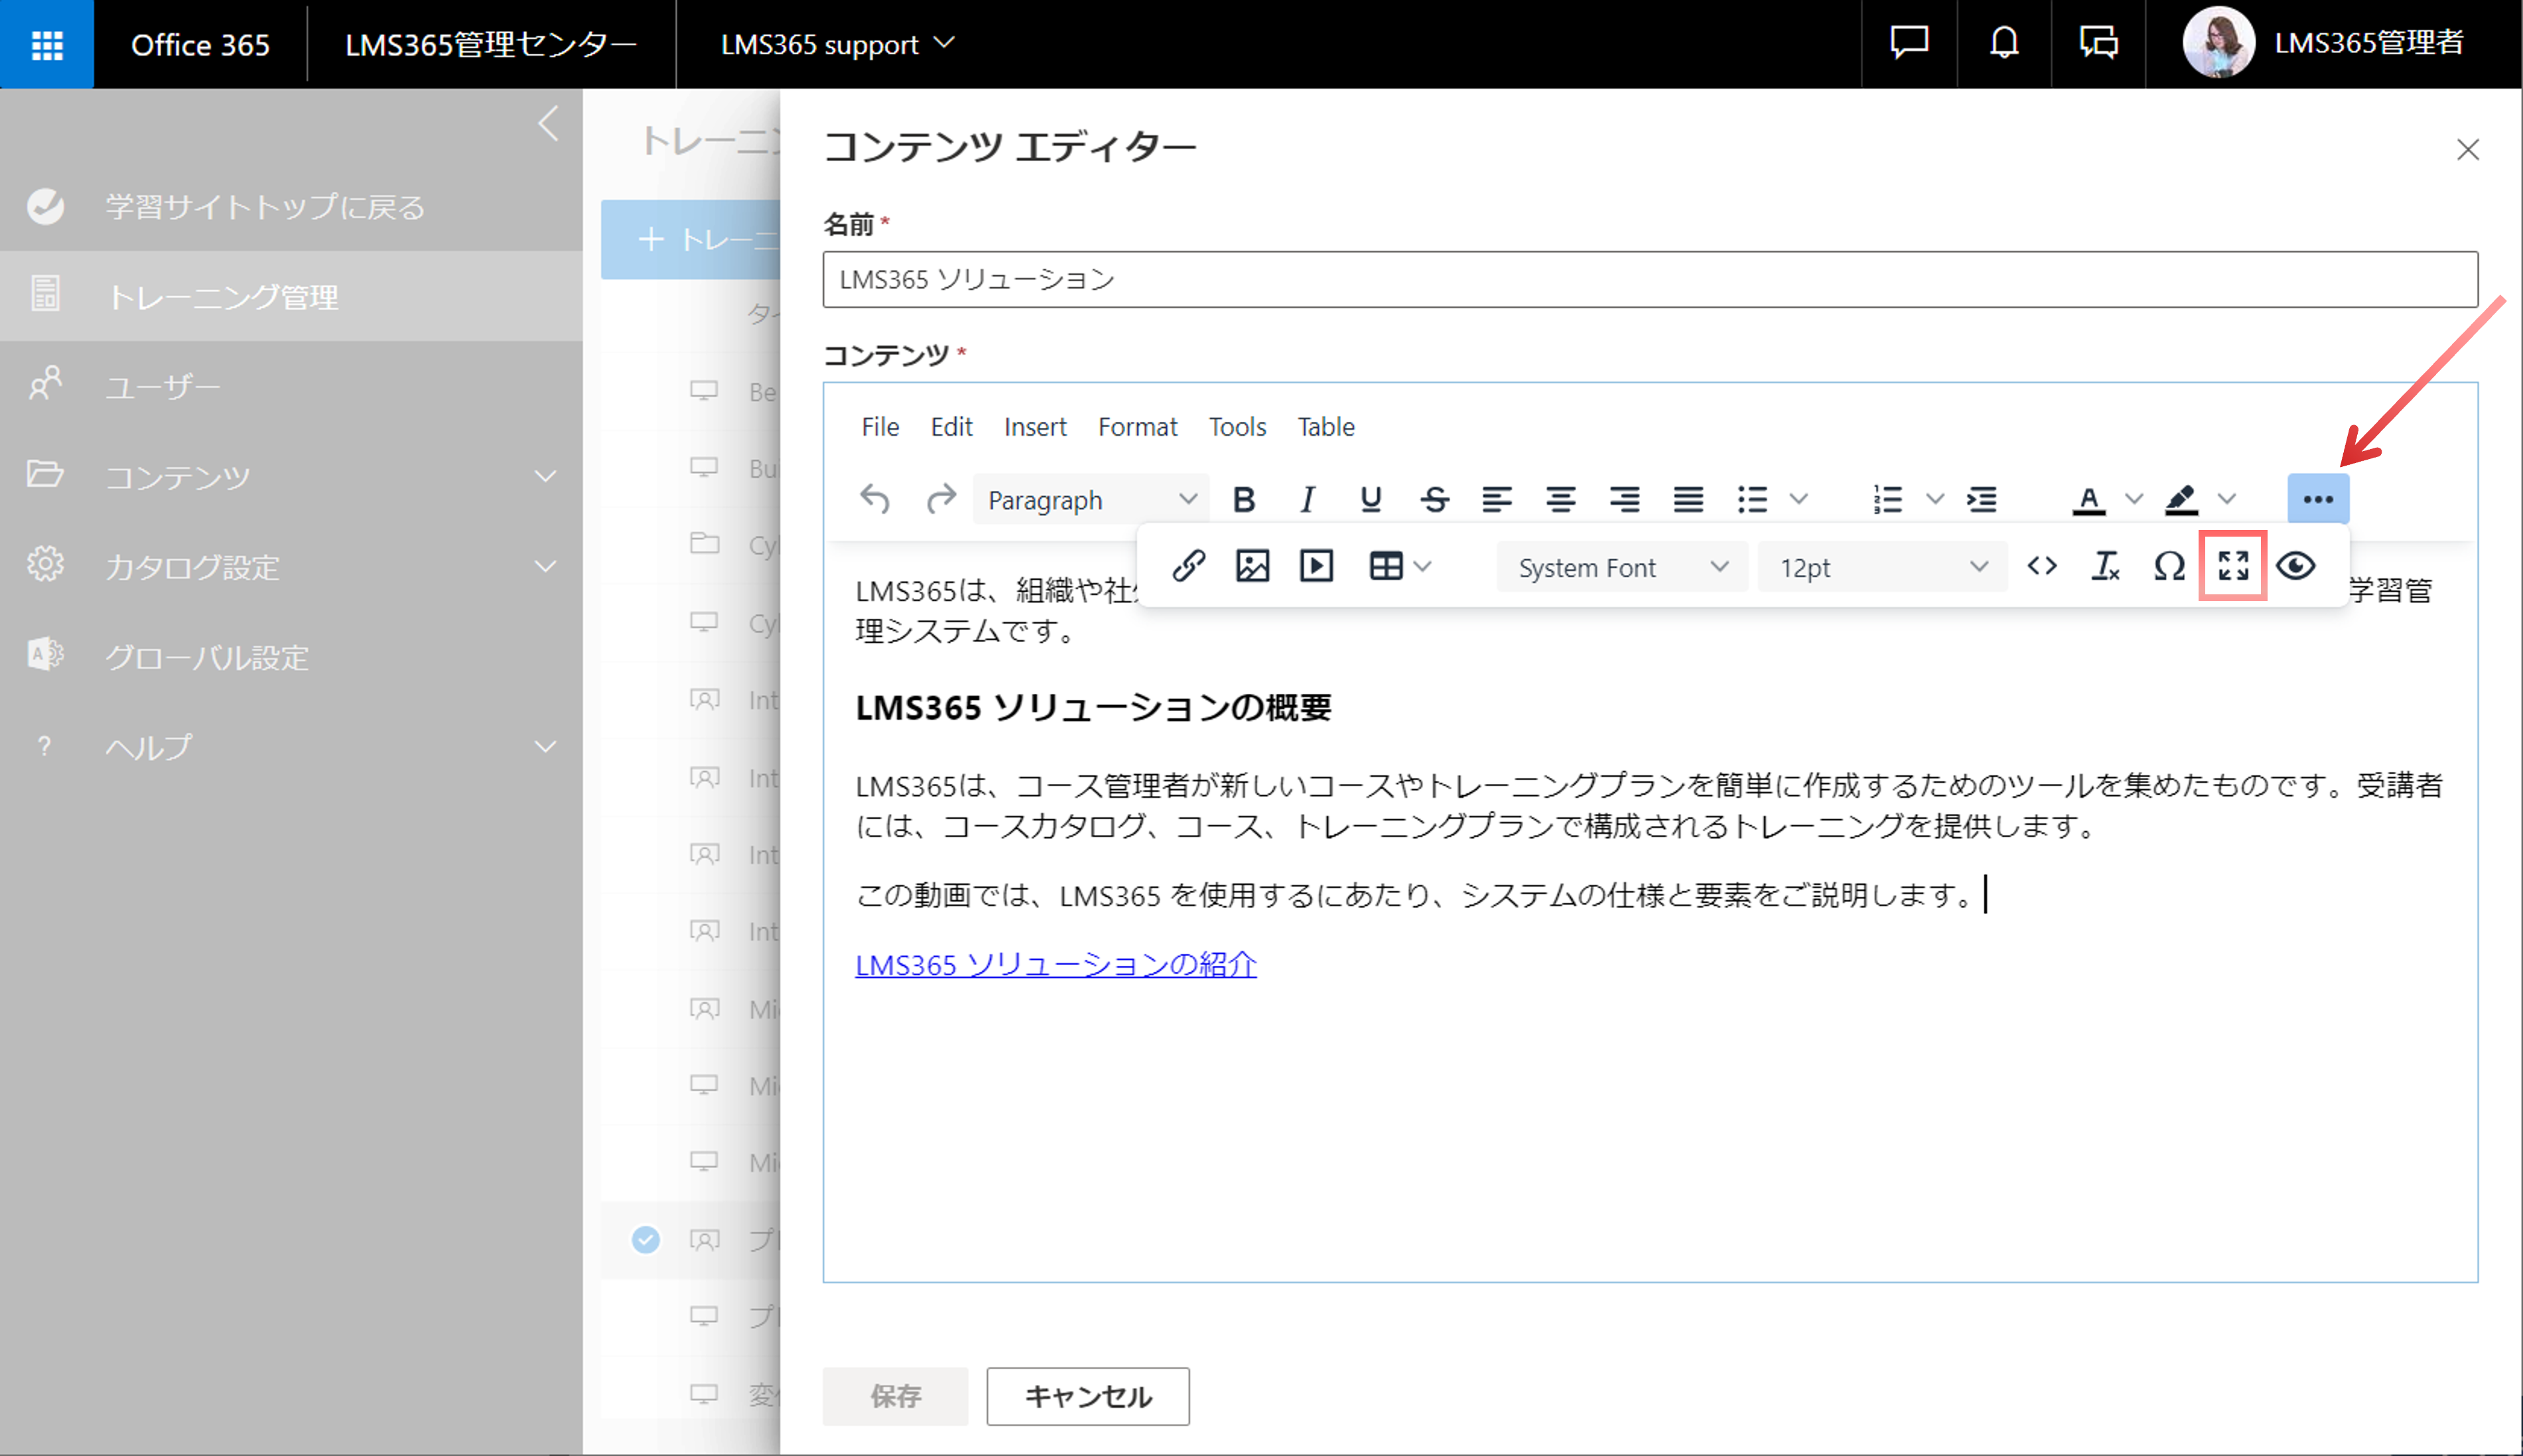Edit the 名前 name input field
Screen dimensions: 2523x1456
coord(1650,279)
